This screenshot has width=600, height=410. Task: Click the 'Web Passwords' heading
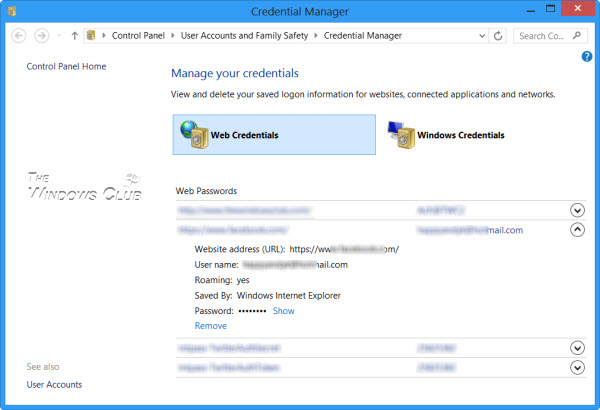coord(206,191)
